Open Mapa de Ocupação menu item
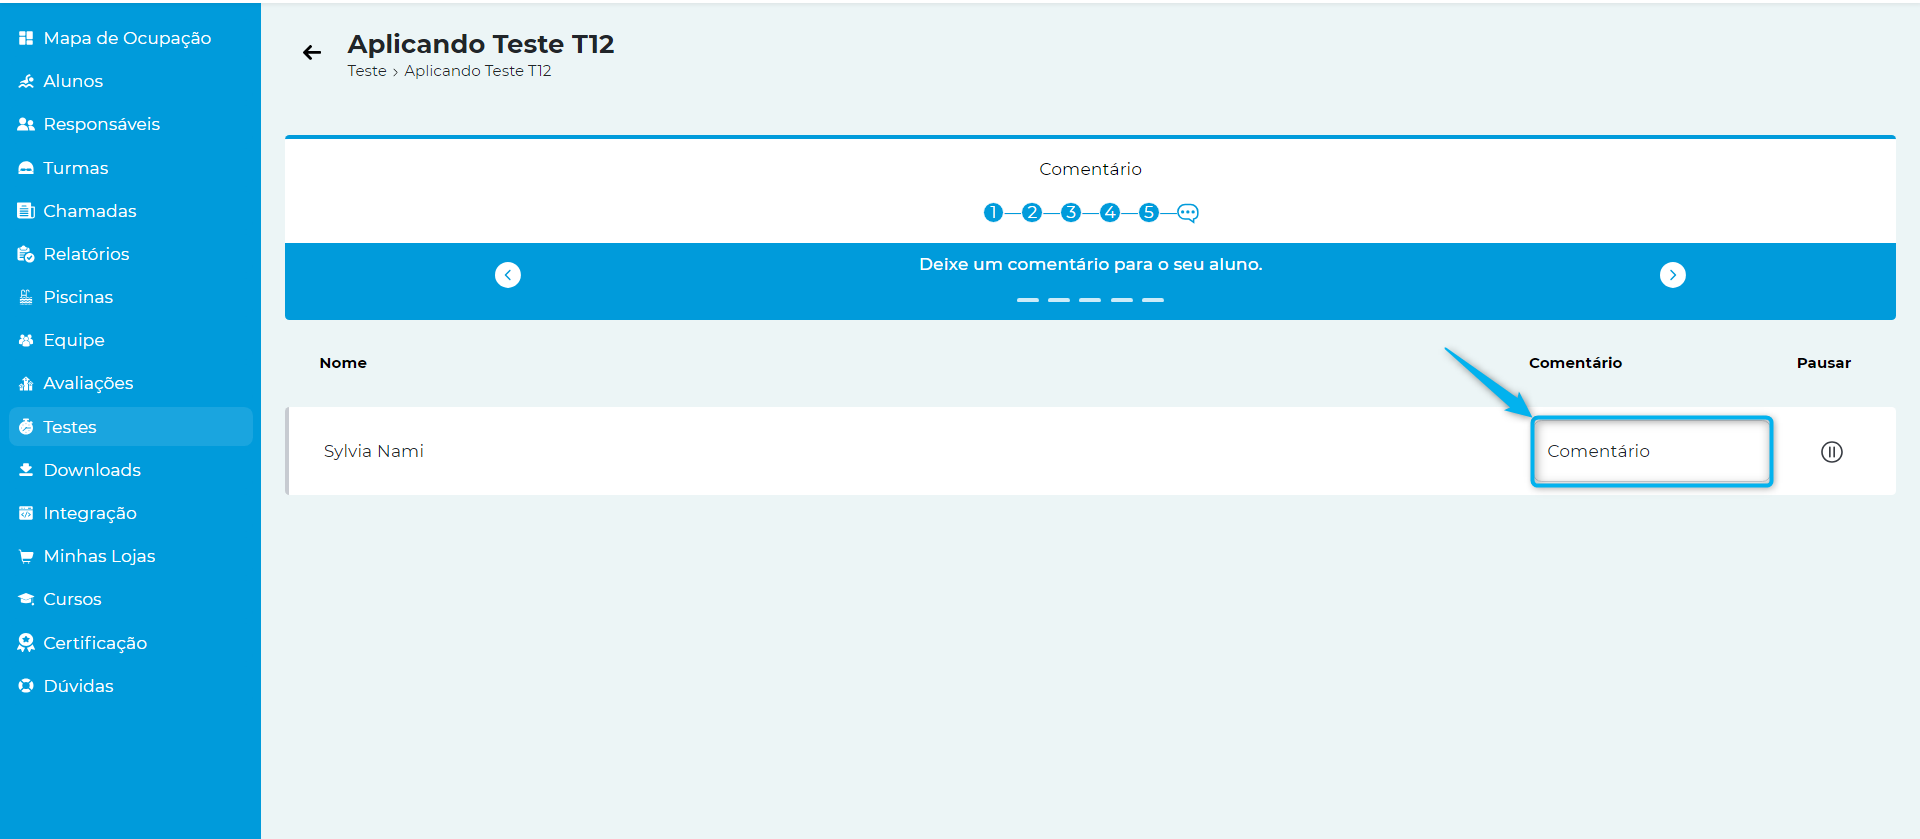Image resolution: width=1920 pixels, height=839 pixels. [130, 38]
